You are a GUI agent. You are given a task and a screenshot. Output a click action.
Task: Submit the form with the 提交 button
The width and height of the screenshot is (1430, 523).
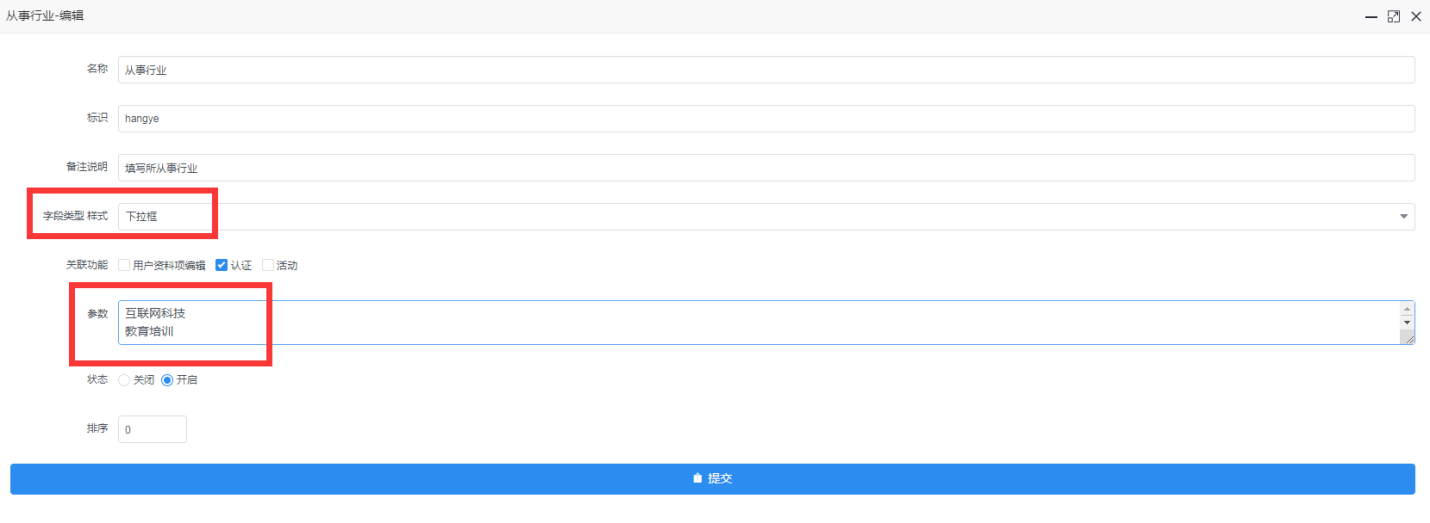[712, 479]
